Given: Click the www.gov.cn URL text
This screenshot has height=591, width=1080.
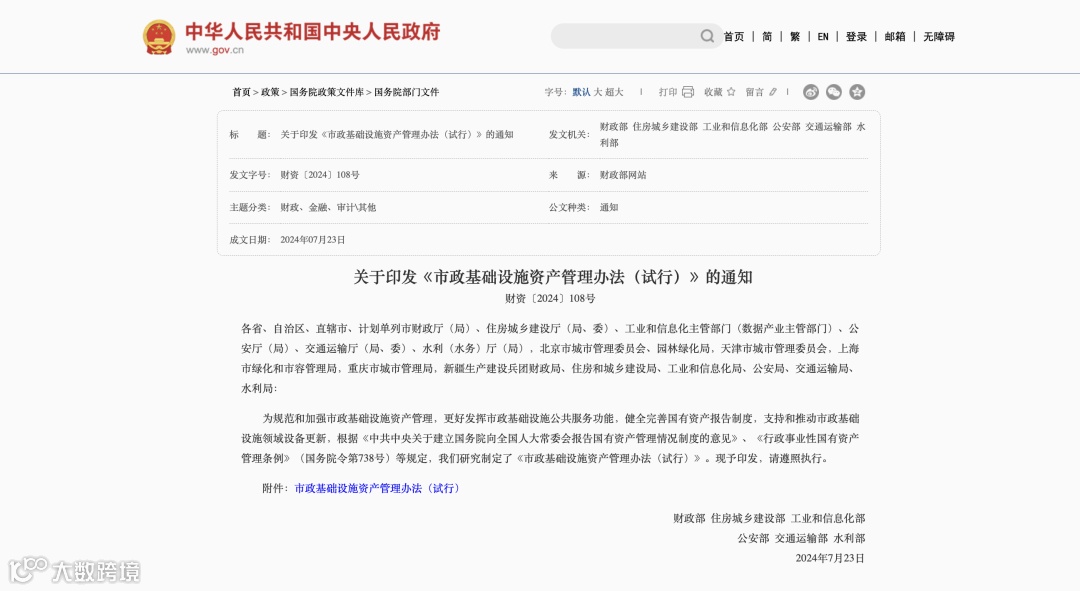Looking at the screenshot, I should tap(214, 50).
